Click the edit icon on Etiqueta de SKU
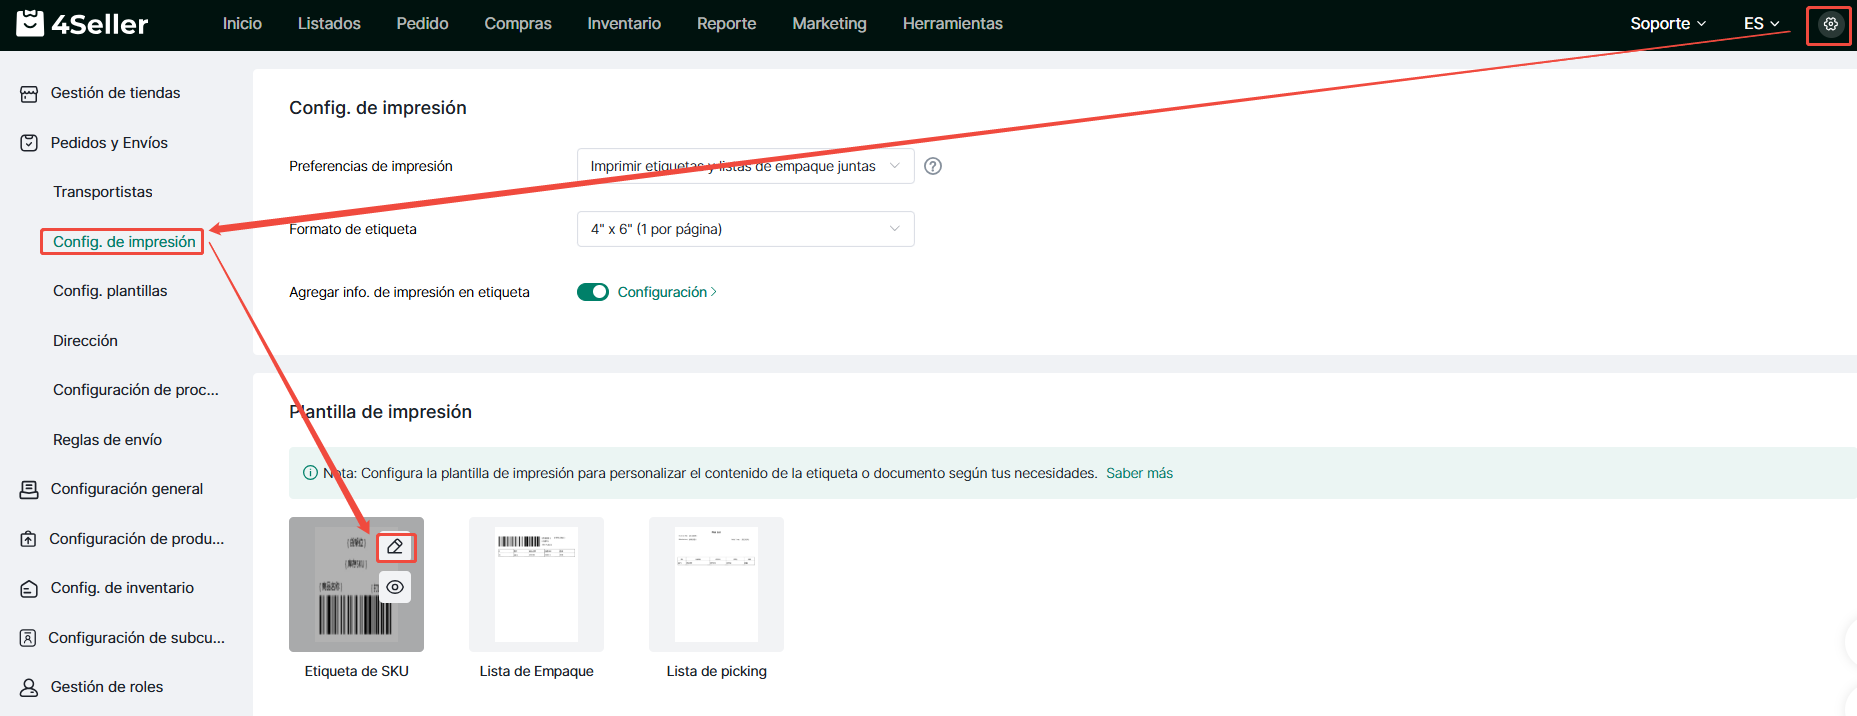Screen dimensions: 1857x716 click(395, 547)
